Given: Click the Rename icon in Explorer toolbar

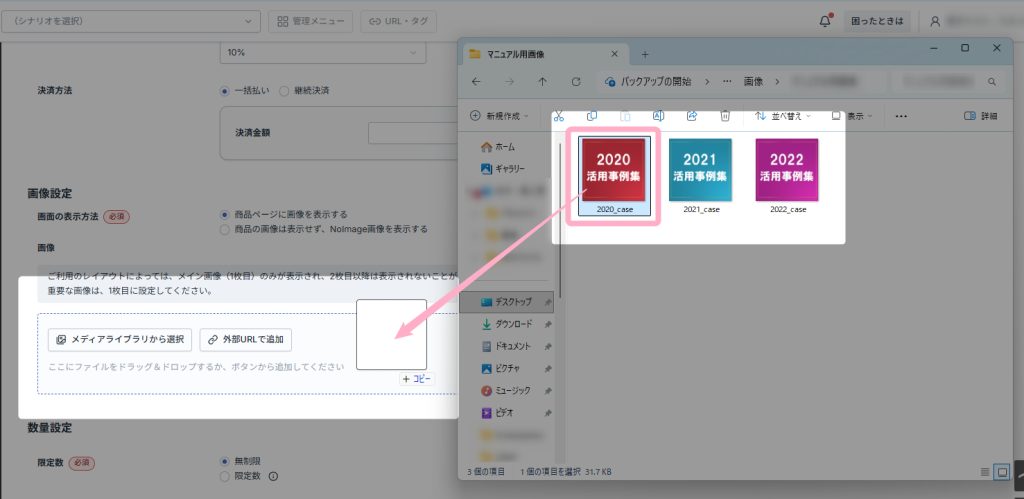Looking at the screenshot, I should point(659,116).
